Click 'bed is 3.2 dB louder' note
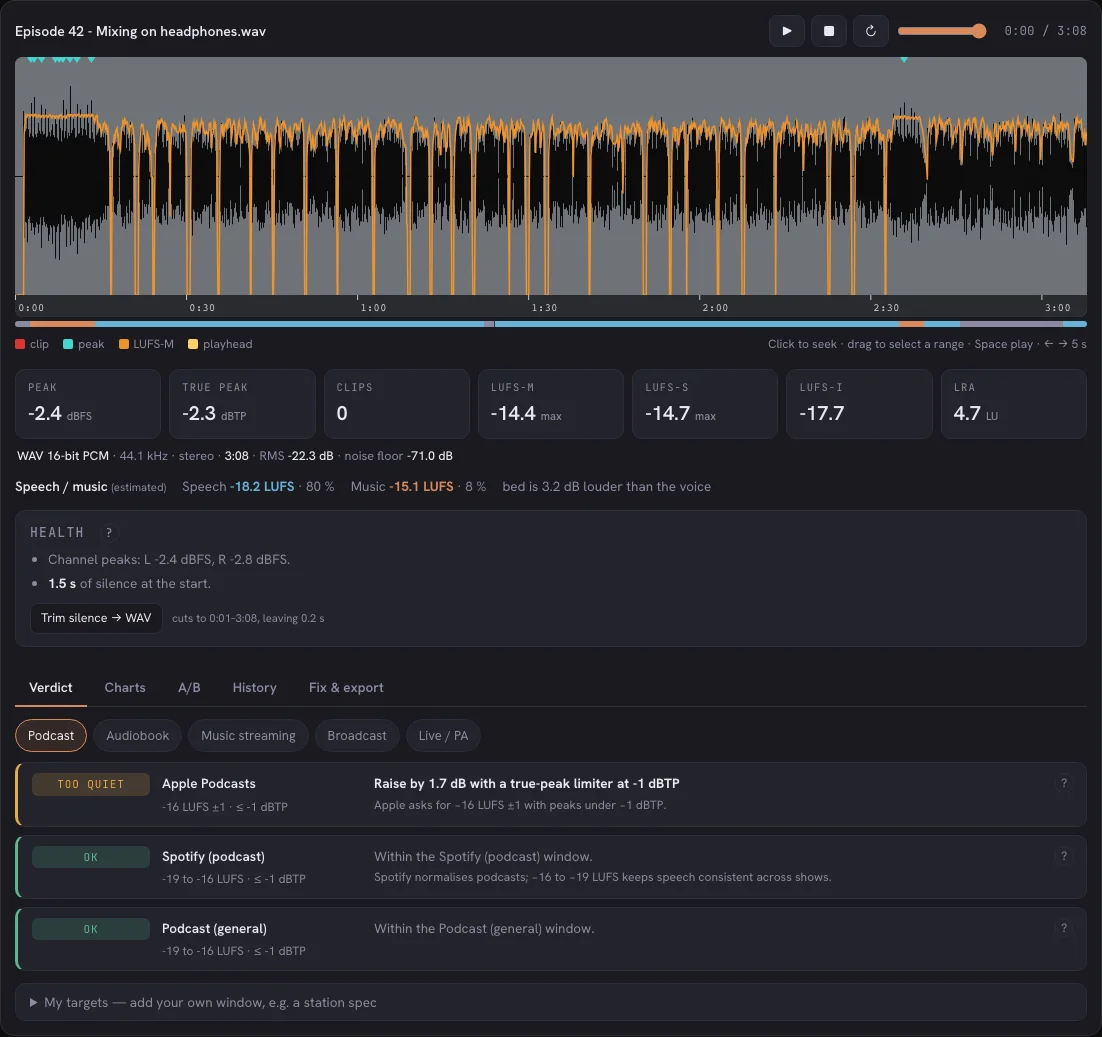 (607, 486)
